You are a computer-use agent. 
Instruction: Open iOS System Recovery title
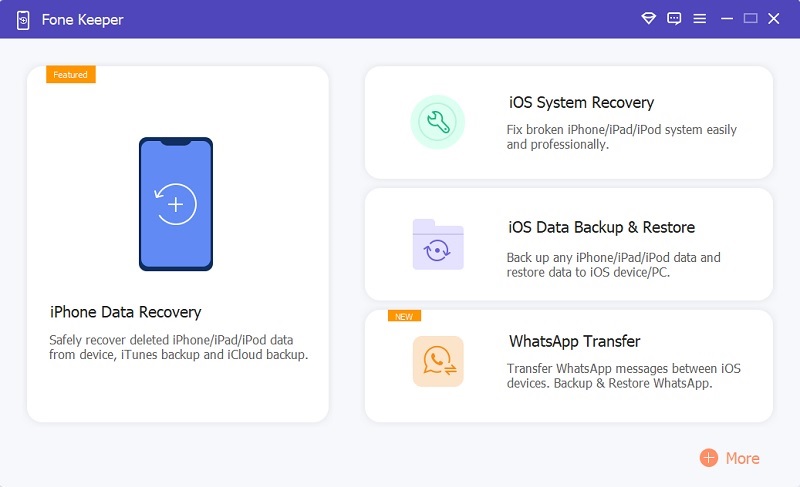[581, 102]
